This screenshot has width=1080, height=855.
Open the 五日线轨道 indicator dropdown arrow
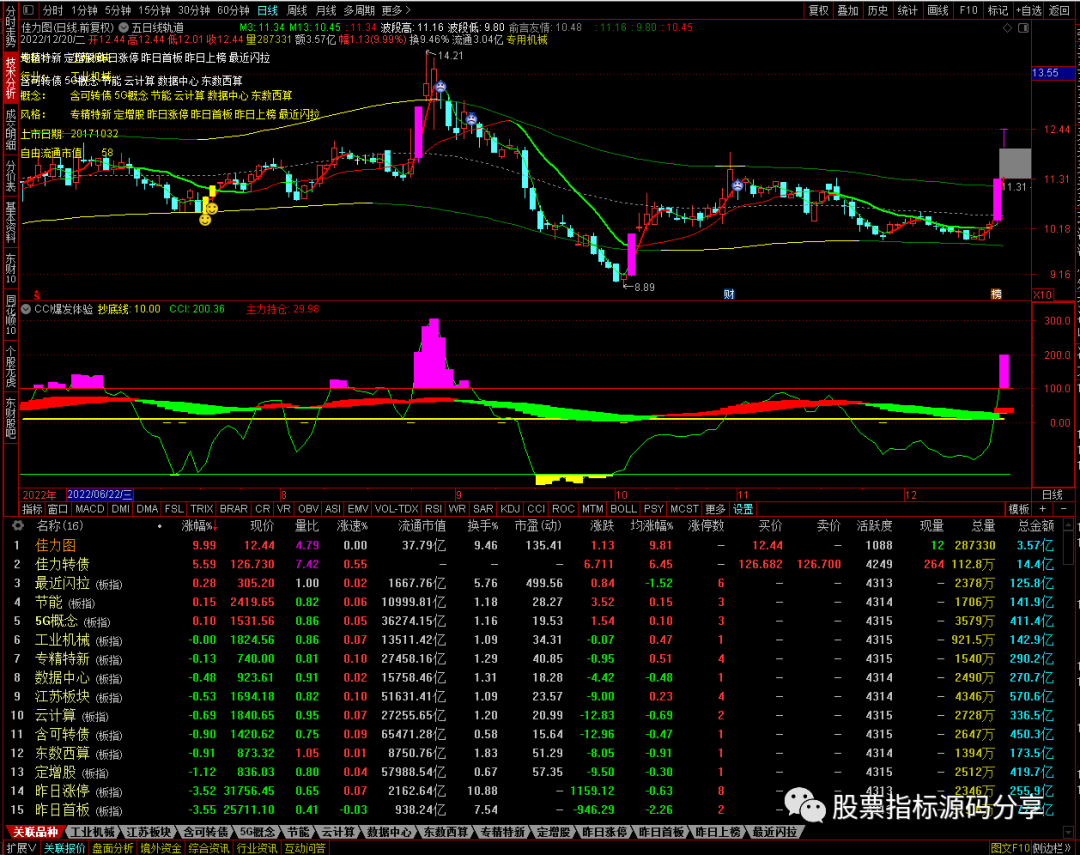tap(123, 28)
